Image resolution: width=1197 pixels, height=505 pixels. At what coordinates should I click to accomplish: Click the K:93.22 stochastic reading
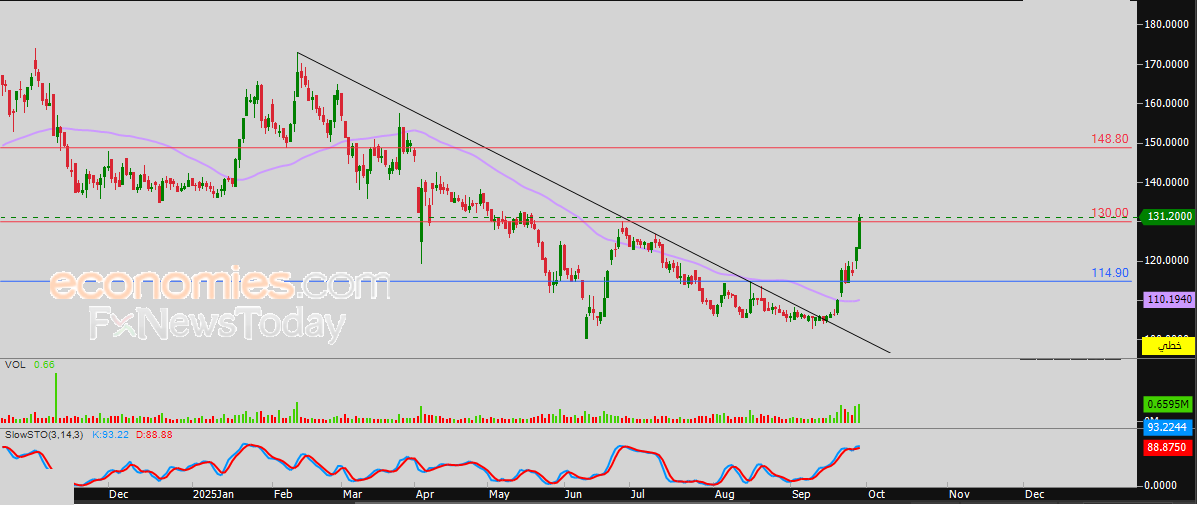111,434
